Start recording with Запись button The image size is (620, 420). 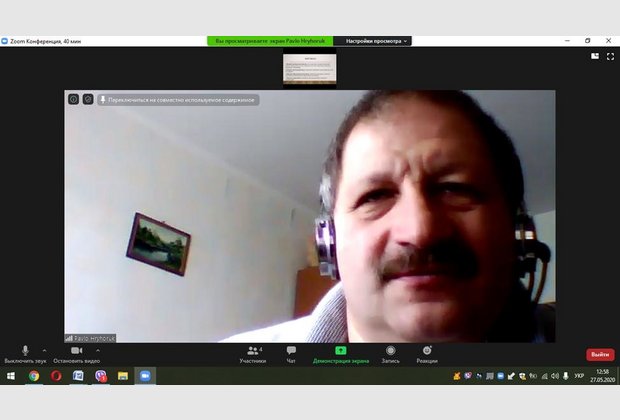pyautogui.click(x=391, y=355)
